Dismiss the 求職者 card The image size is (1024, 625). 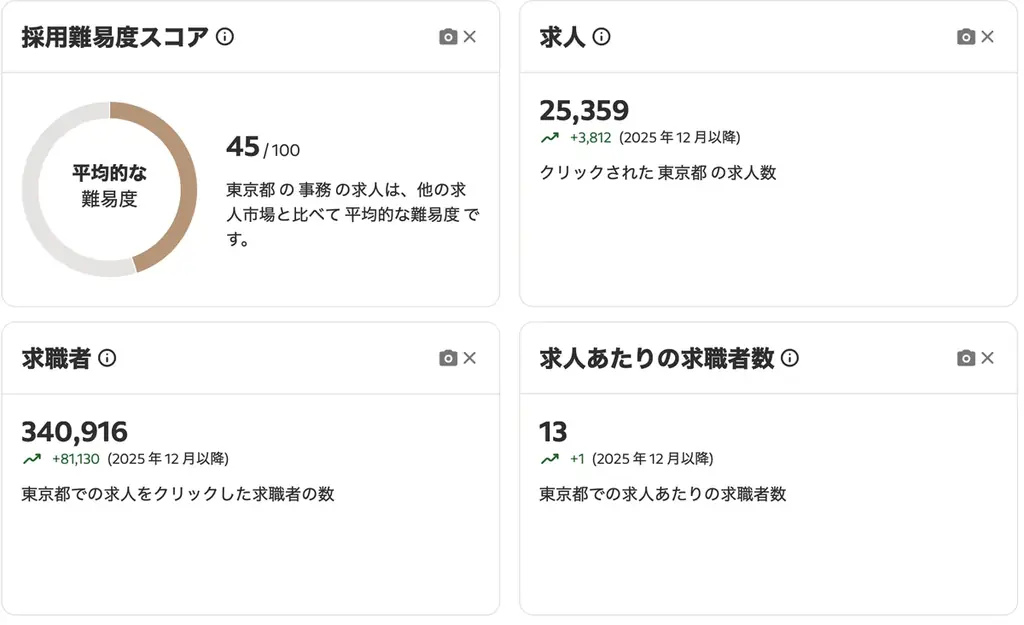click(468, 358)
